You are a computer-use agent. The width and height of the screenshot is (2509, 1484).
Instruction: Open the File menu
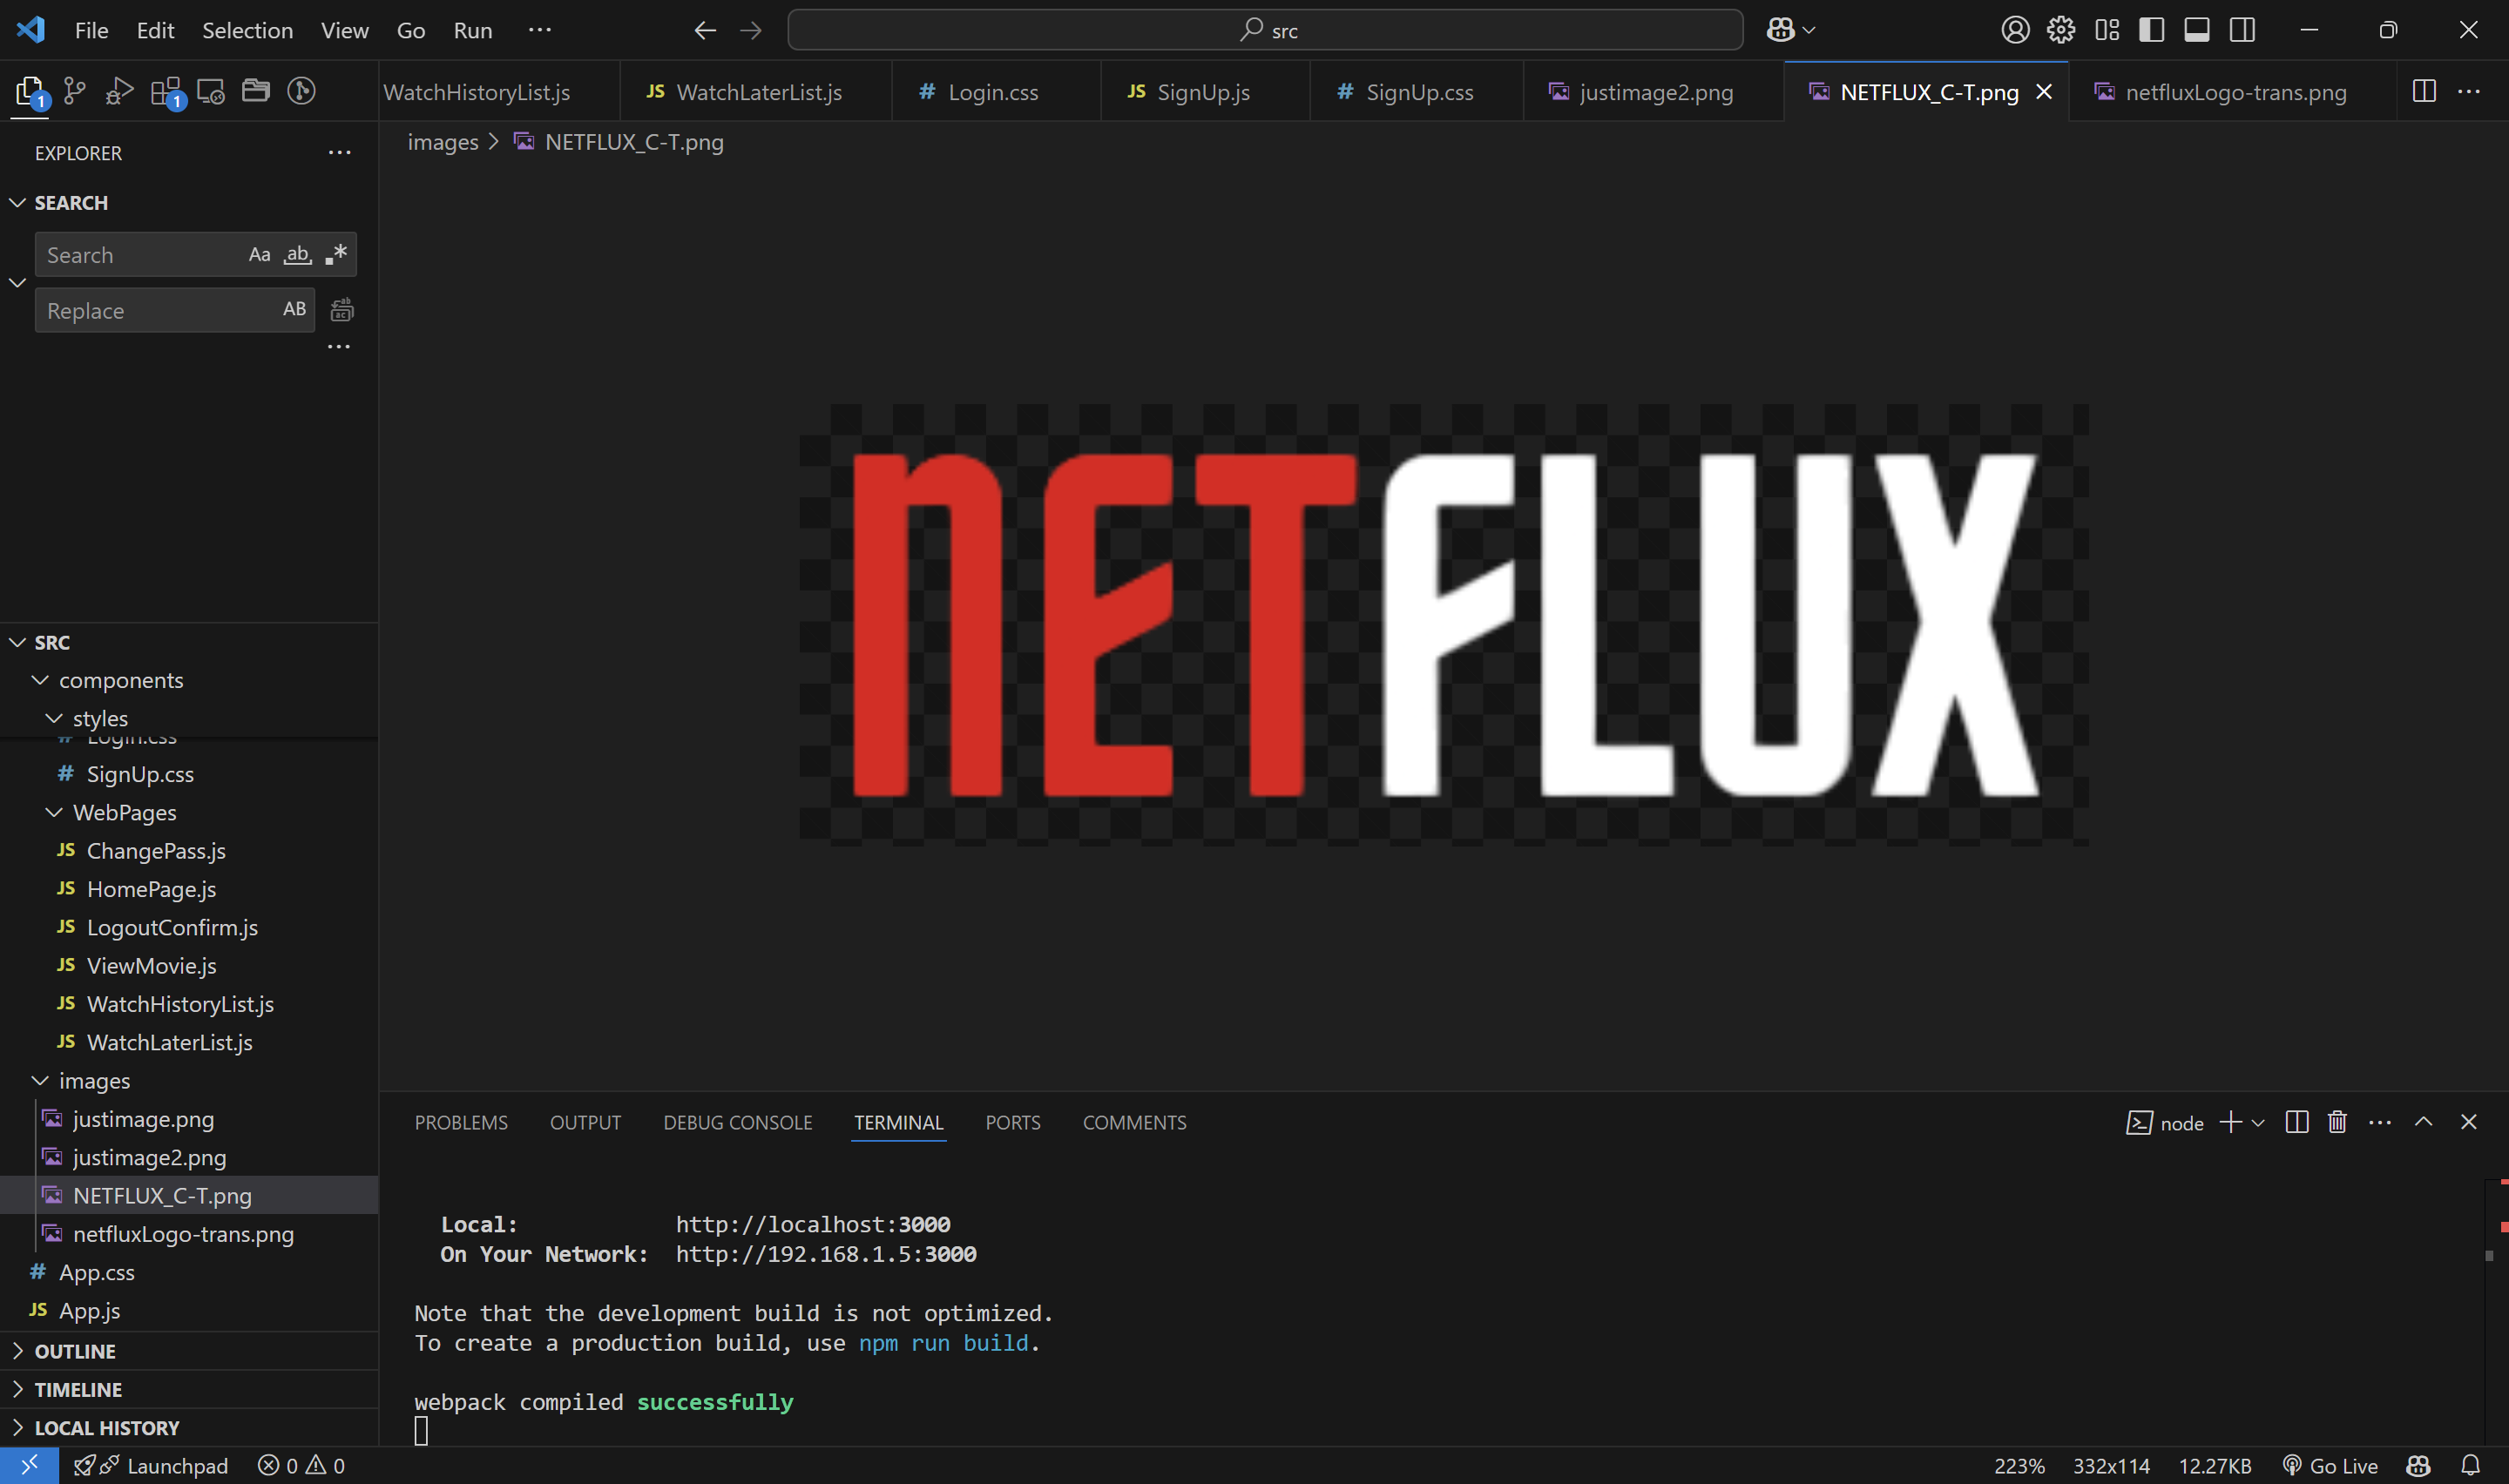(x=92, y=30)
